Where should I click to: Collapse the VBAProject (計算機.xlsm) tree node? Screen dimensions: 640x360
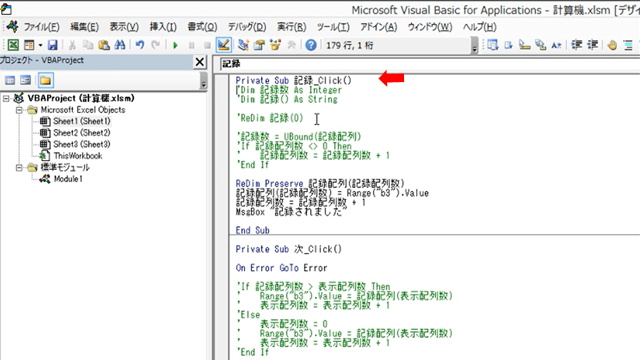point(6,98)
